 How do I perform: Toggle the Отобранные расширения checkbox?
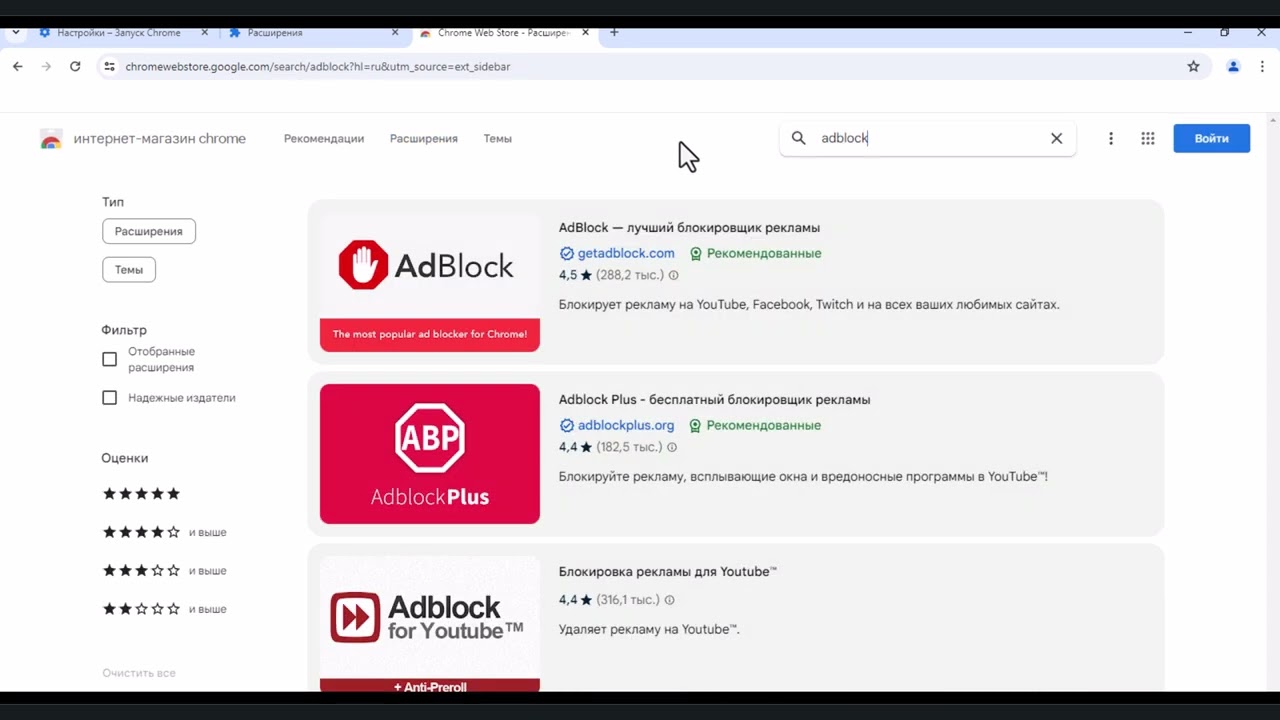tap(110, 359)
